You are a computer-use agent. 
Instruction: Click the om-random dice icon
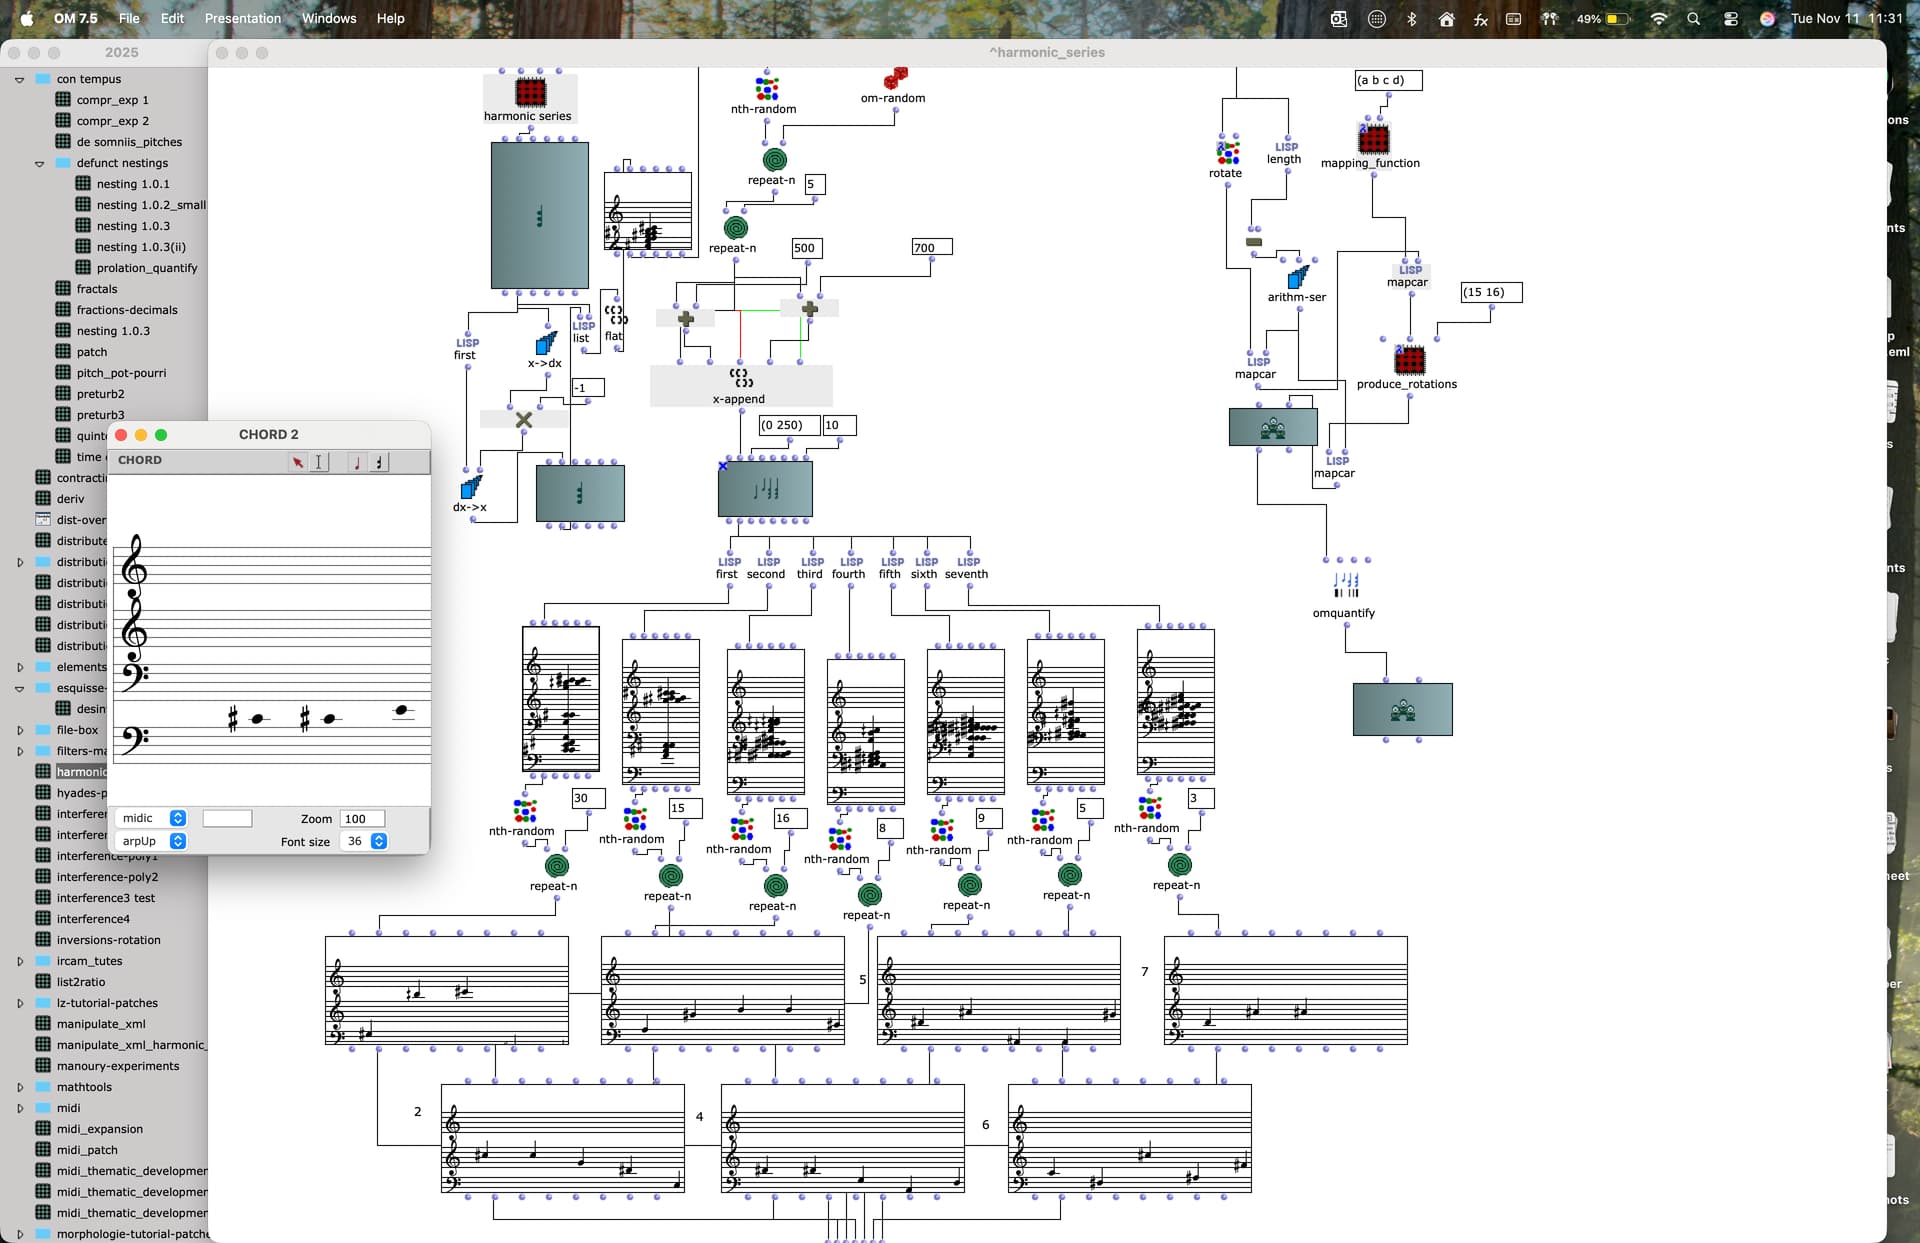pos(895,79)
